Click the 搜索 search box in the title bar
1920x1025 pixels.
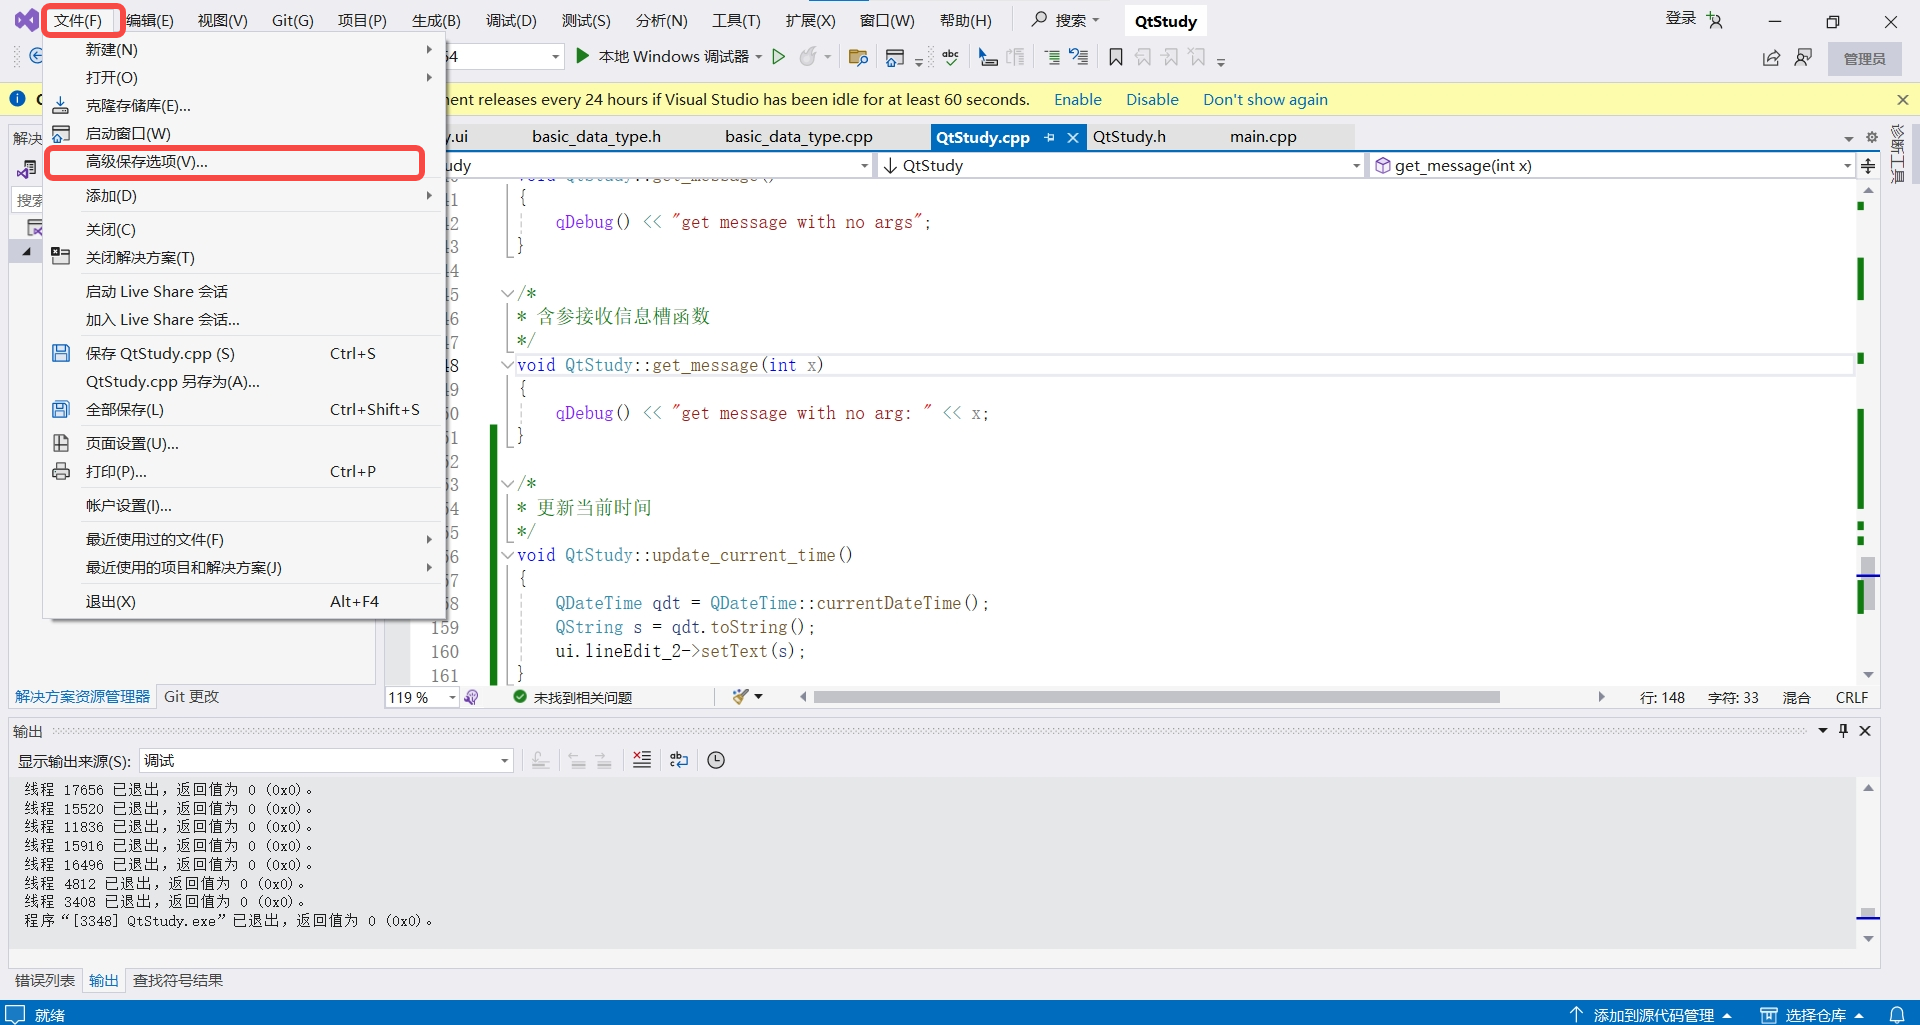pyautogui.click(x=1066, y=20)
